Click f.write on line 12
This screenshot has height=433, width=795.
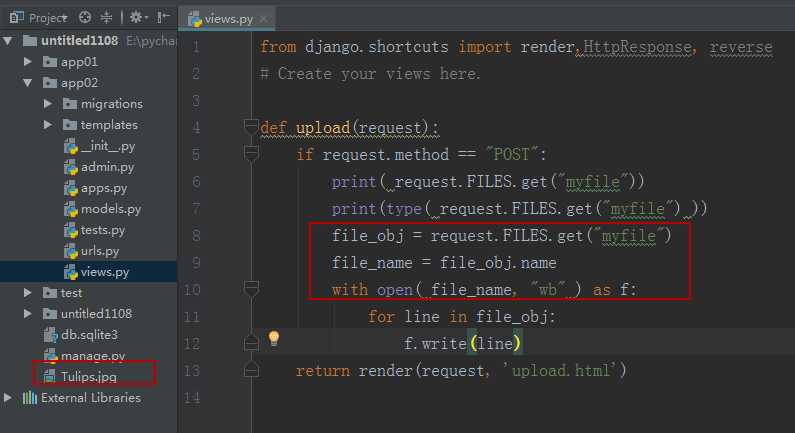click(x=435, y=344)
